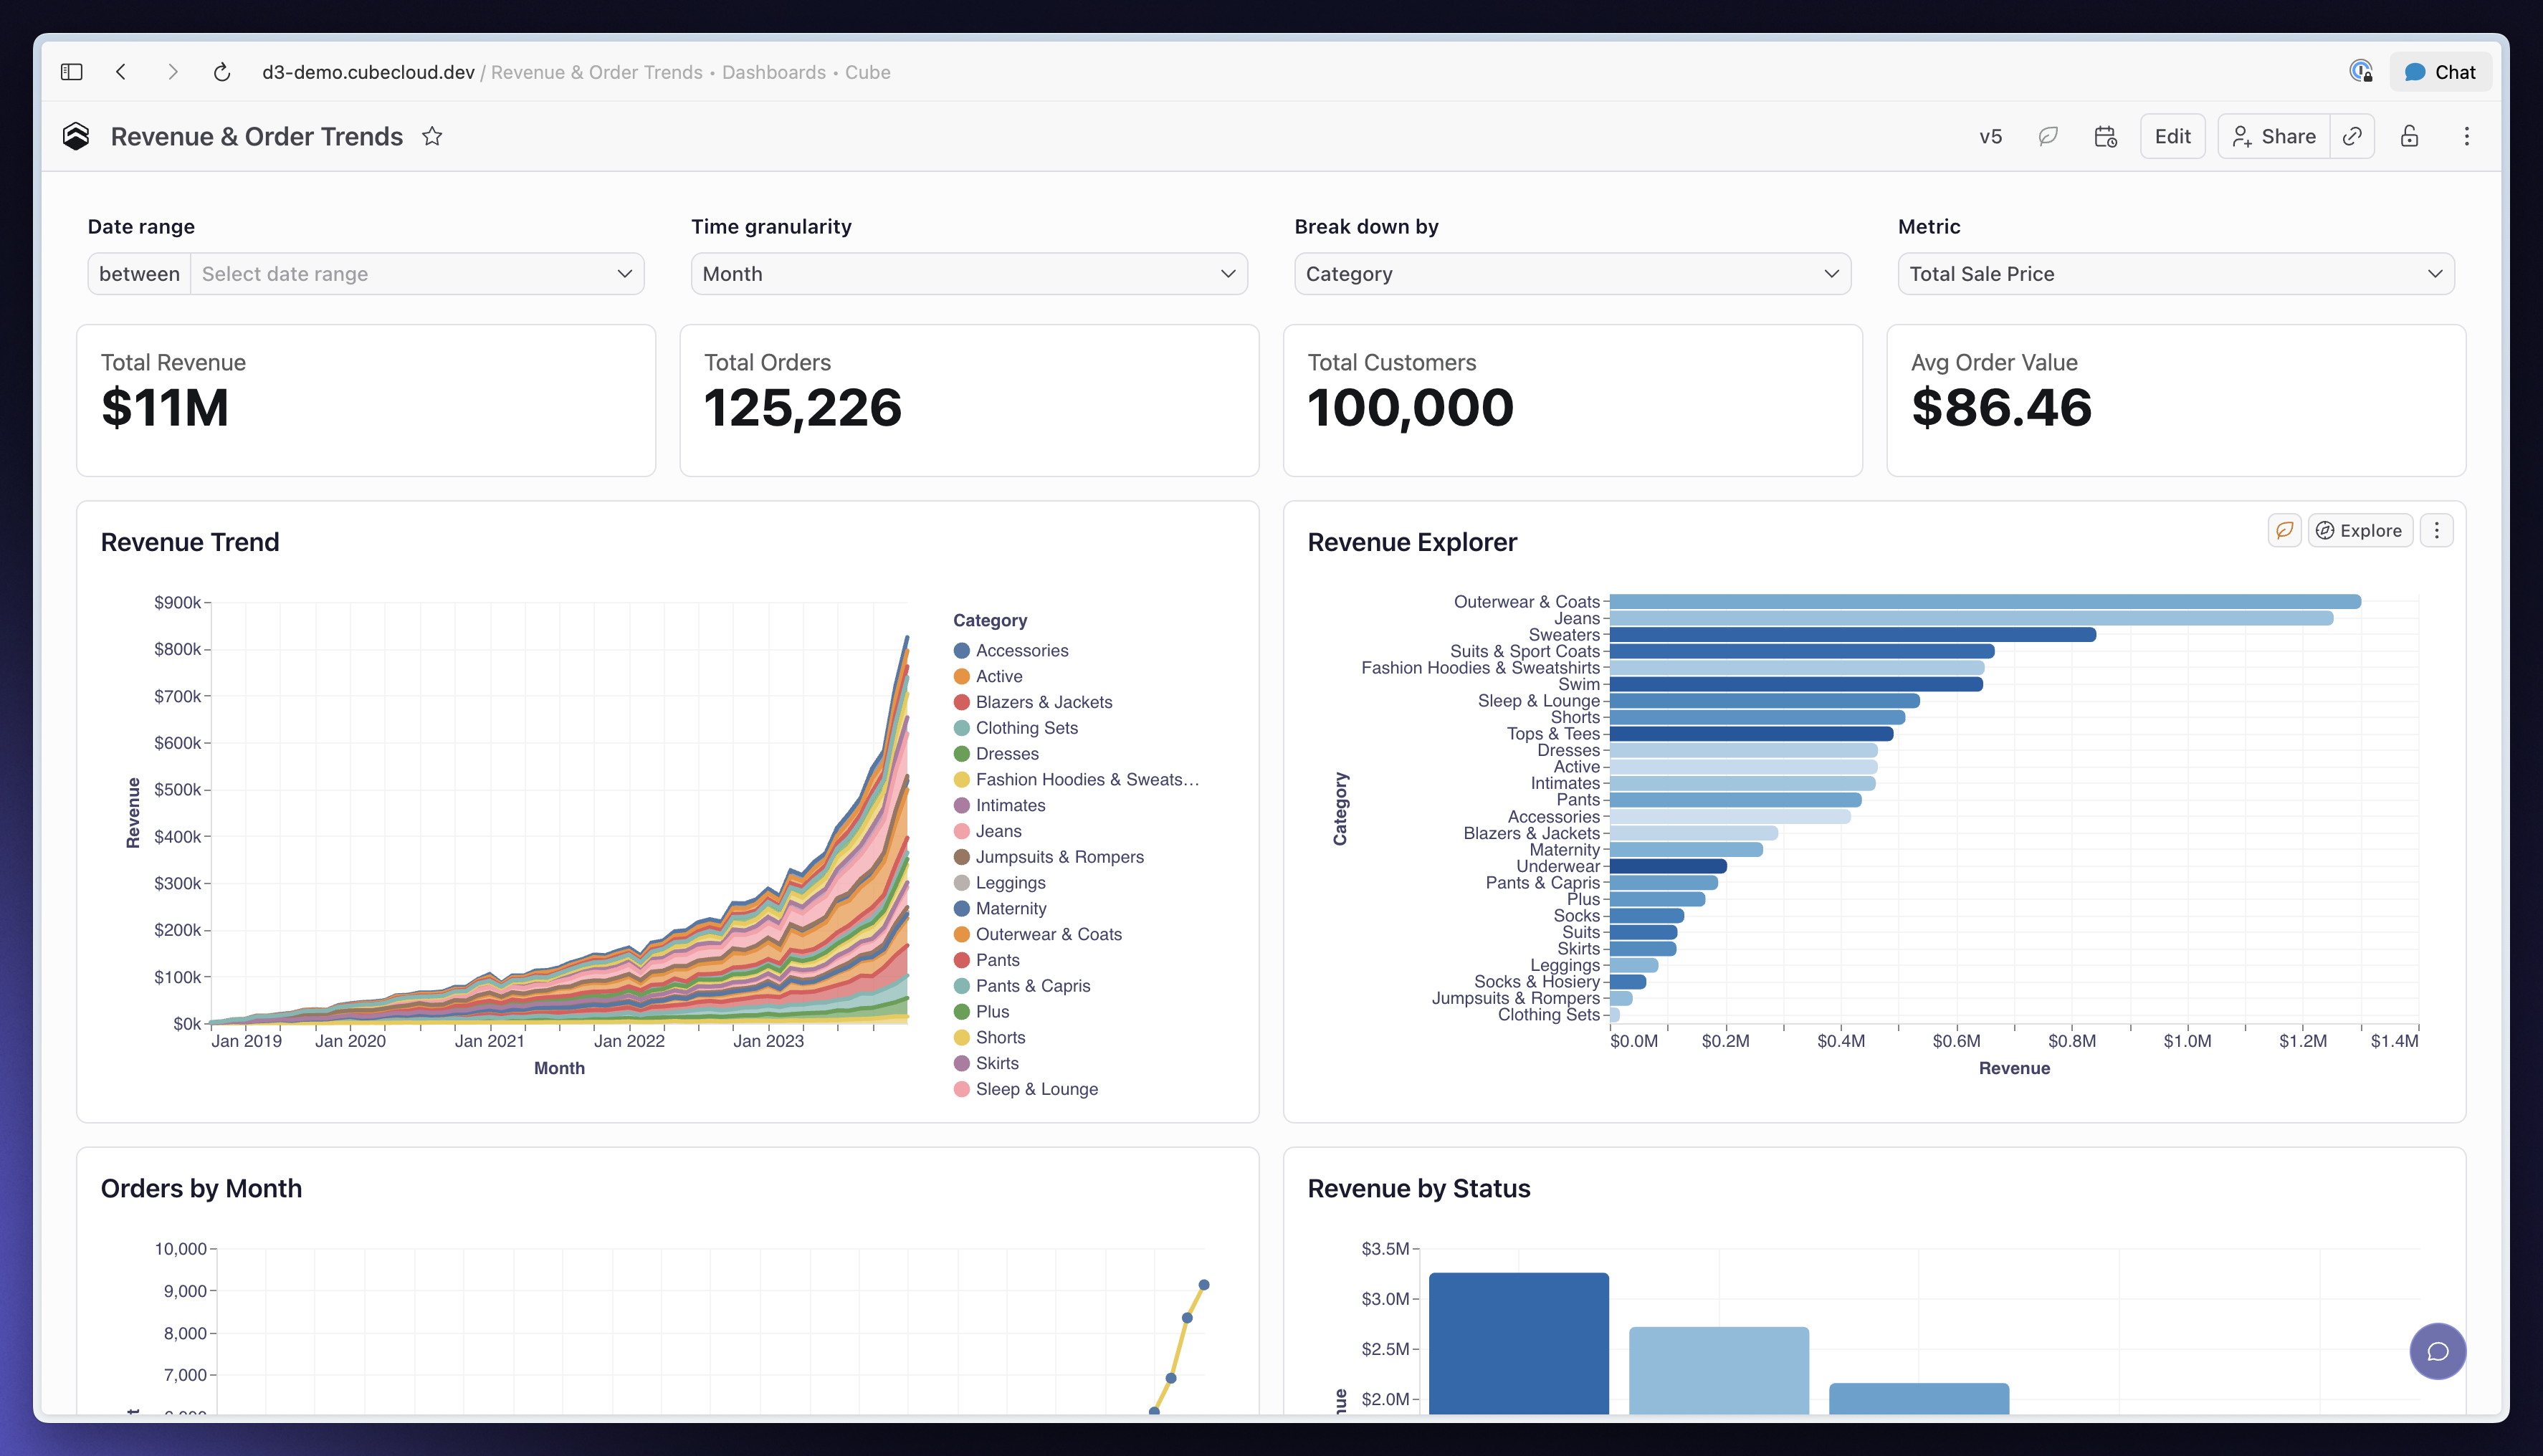
Task: Reload the page with refresh icon
Action: point(222,72)
